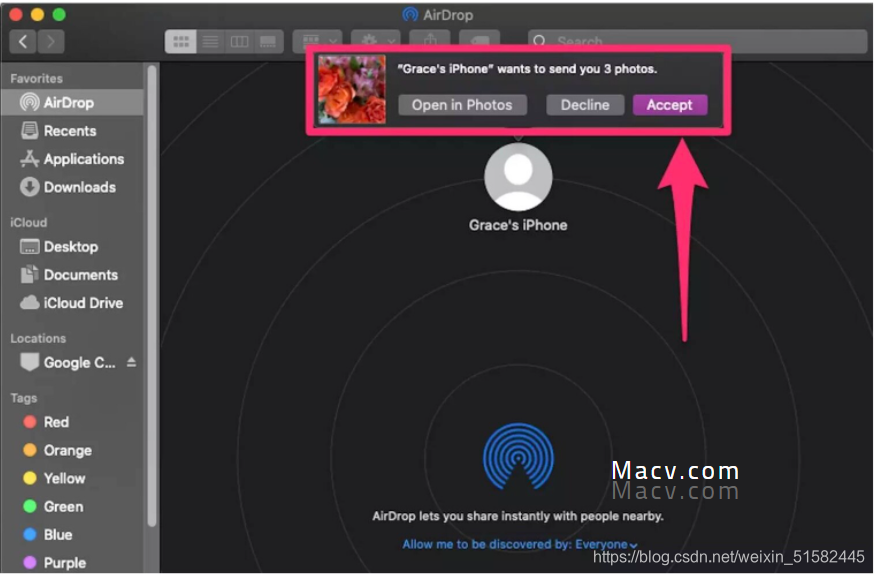Open the action gear menu
Image resolution: width=875 pixels, height=576 pixels.
click(376, 40)
